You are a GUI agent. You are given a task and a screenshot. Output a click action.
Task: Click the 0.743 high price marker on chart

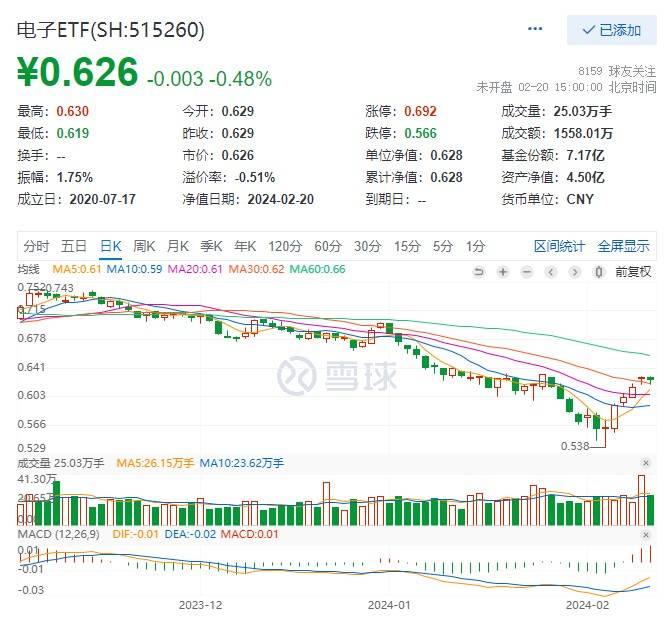point(59,288)
